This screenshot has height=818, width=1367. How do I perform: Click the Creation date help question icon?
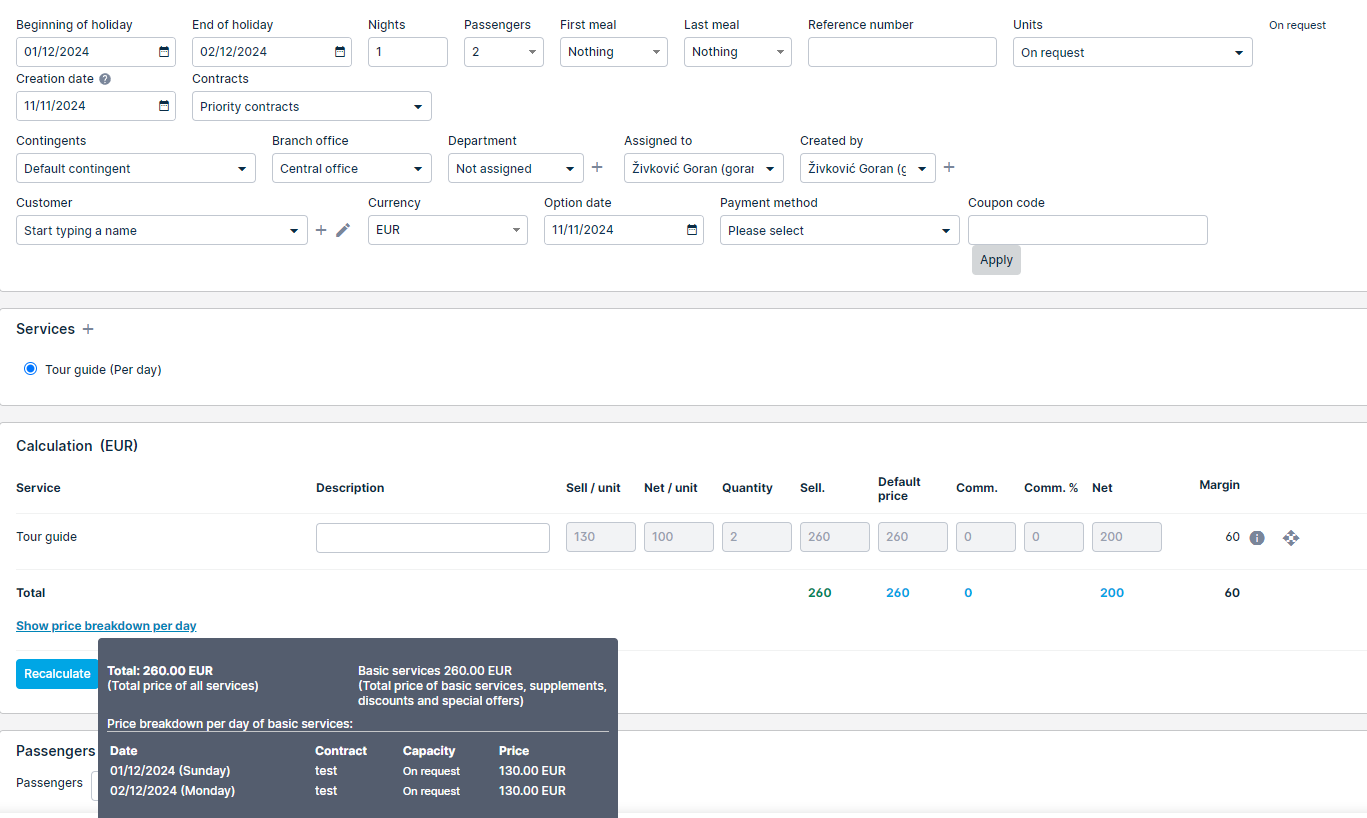point(105,79)
